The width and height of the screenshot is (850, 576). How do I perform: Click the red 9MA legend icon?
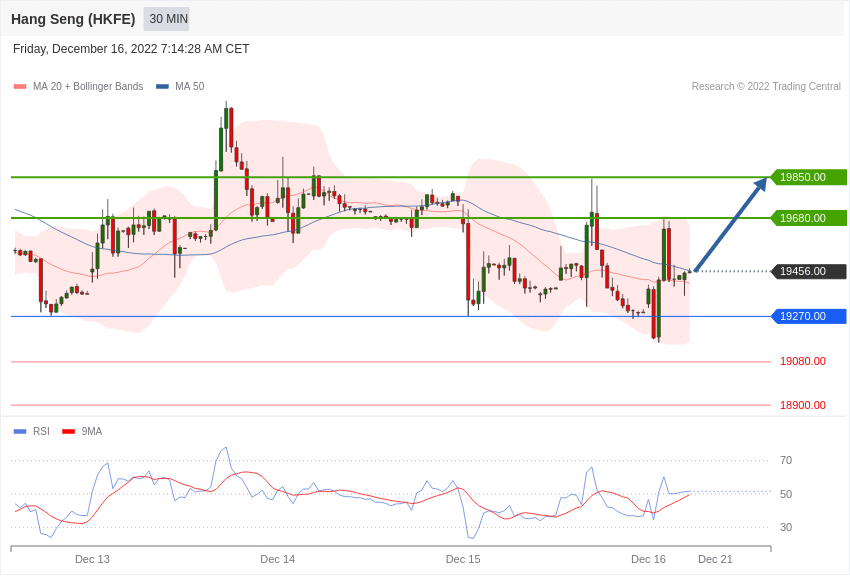67,431
